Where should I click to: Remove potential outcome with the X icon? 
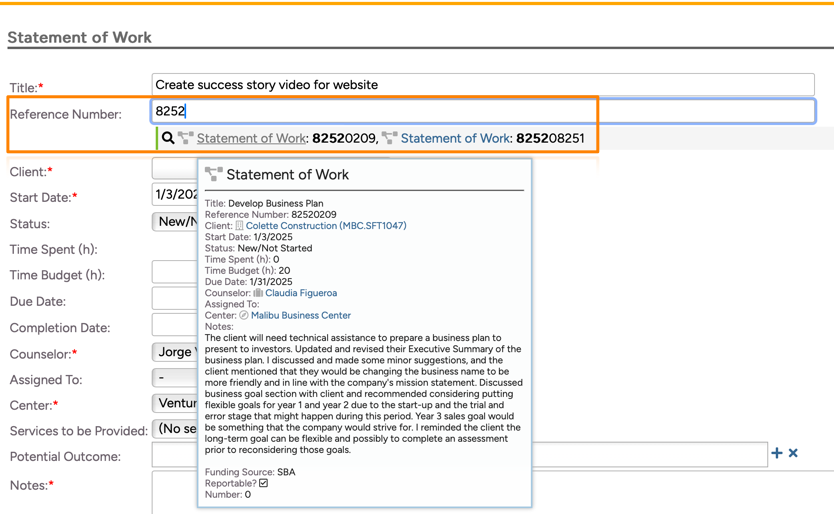794,453
